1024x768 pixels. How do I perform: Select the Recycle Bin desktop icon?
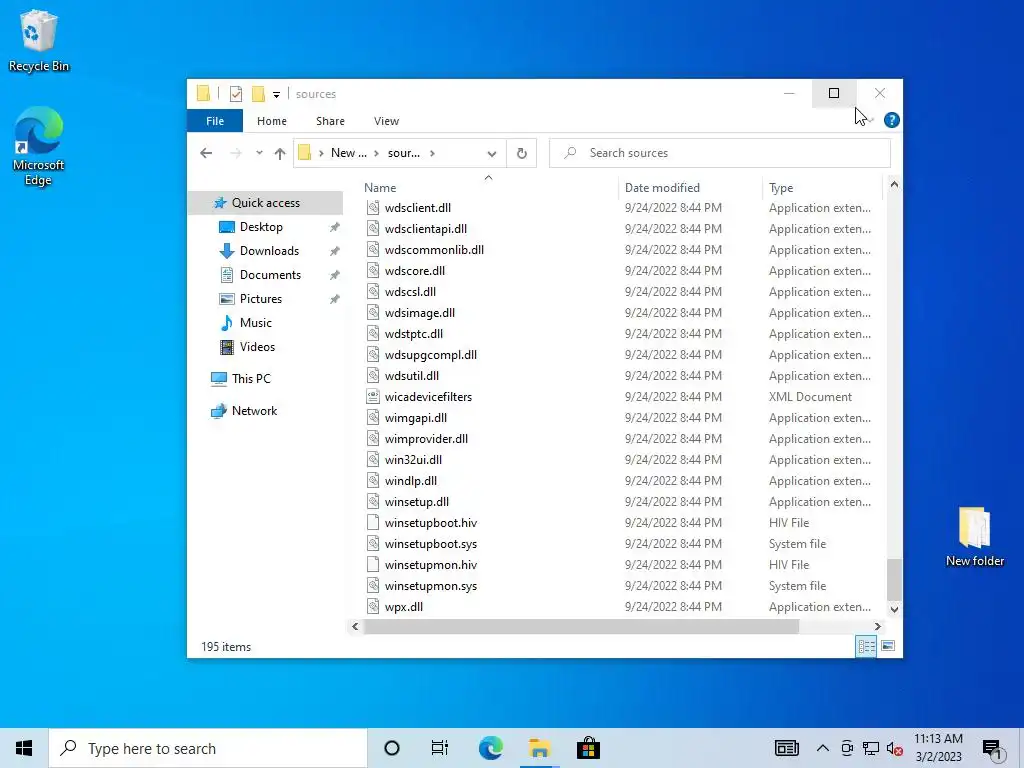tap(39, 41)
